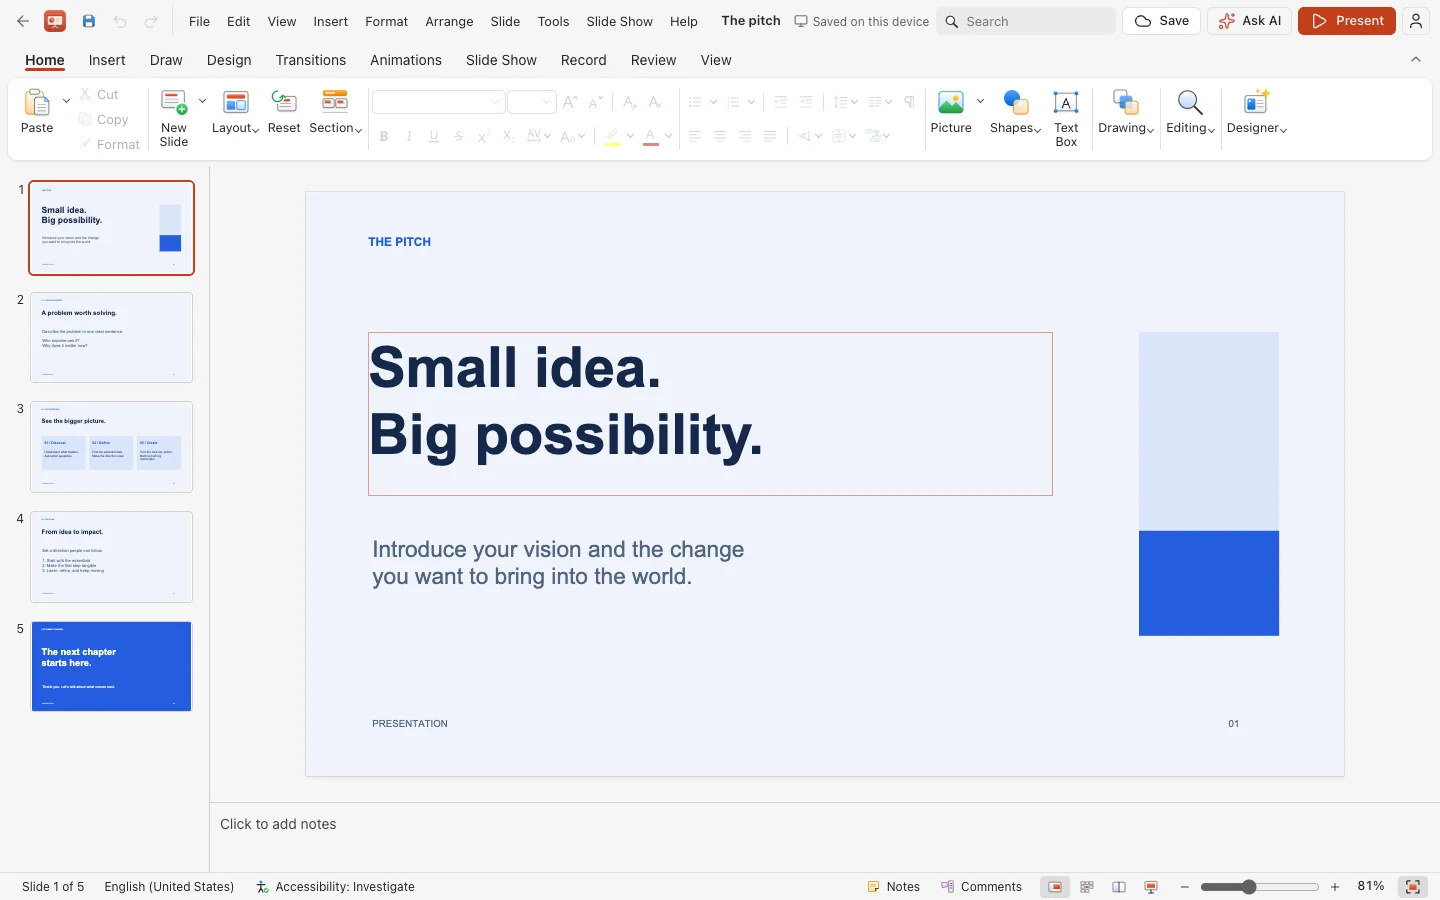1440x900 pixels.
Task: Click the Ask AI button
Action: click(x=1249, y=21)
